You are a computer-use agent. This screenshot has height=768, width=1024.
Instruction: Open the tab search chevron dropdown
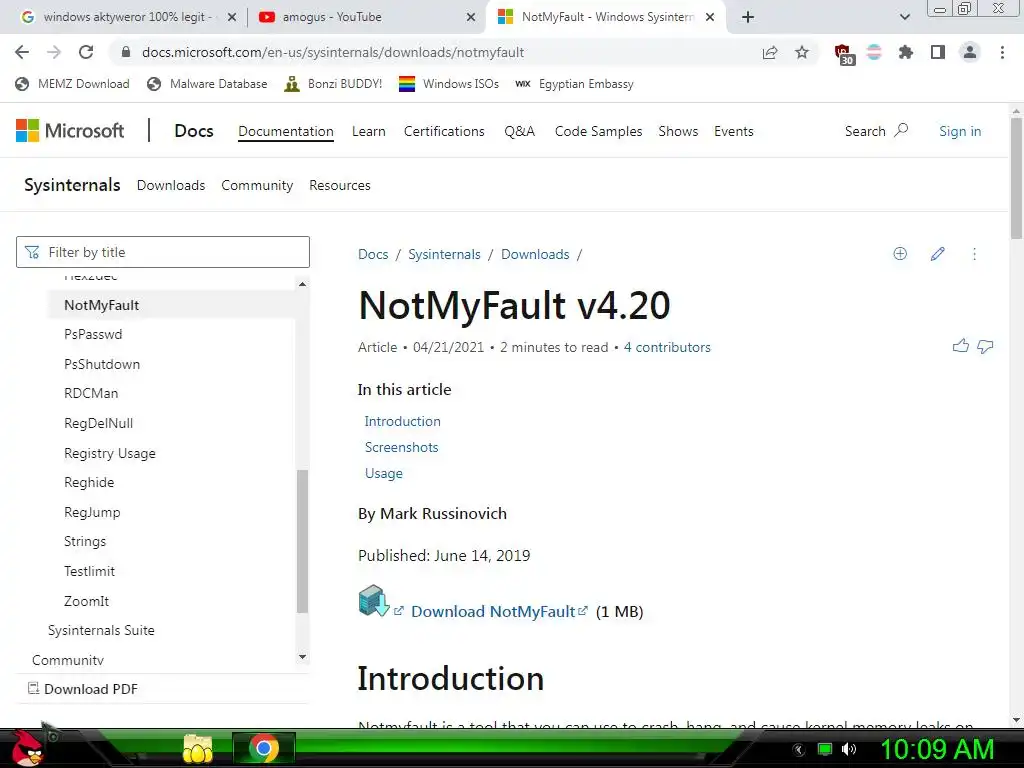click(904, 17)
